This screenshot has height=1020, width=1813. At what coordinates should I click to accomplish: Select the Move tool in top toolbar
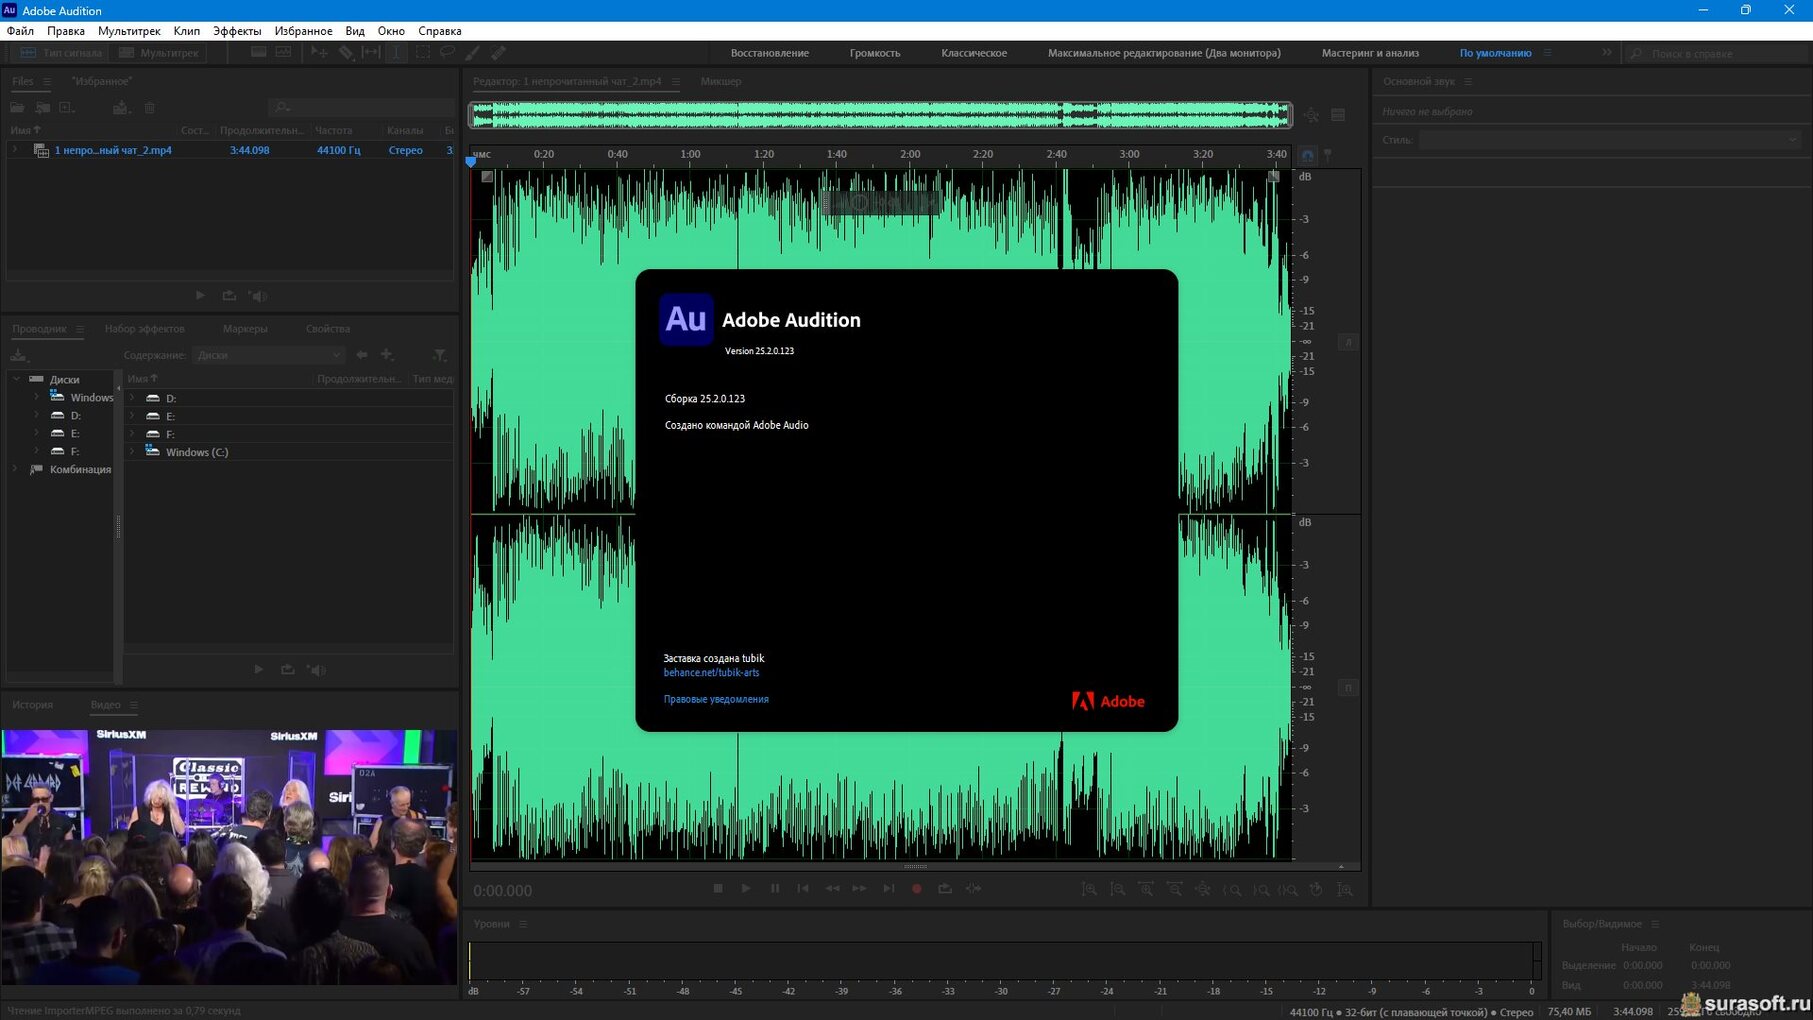319,53
